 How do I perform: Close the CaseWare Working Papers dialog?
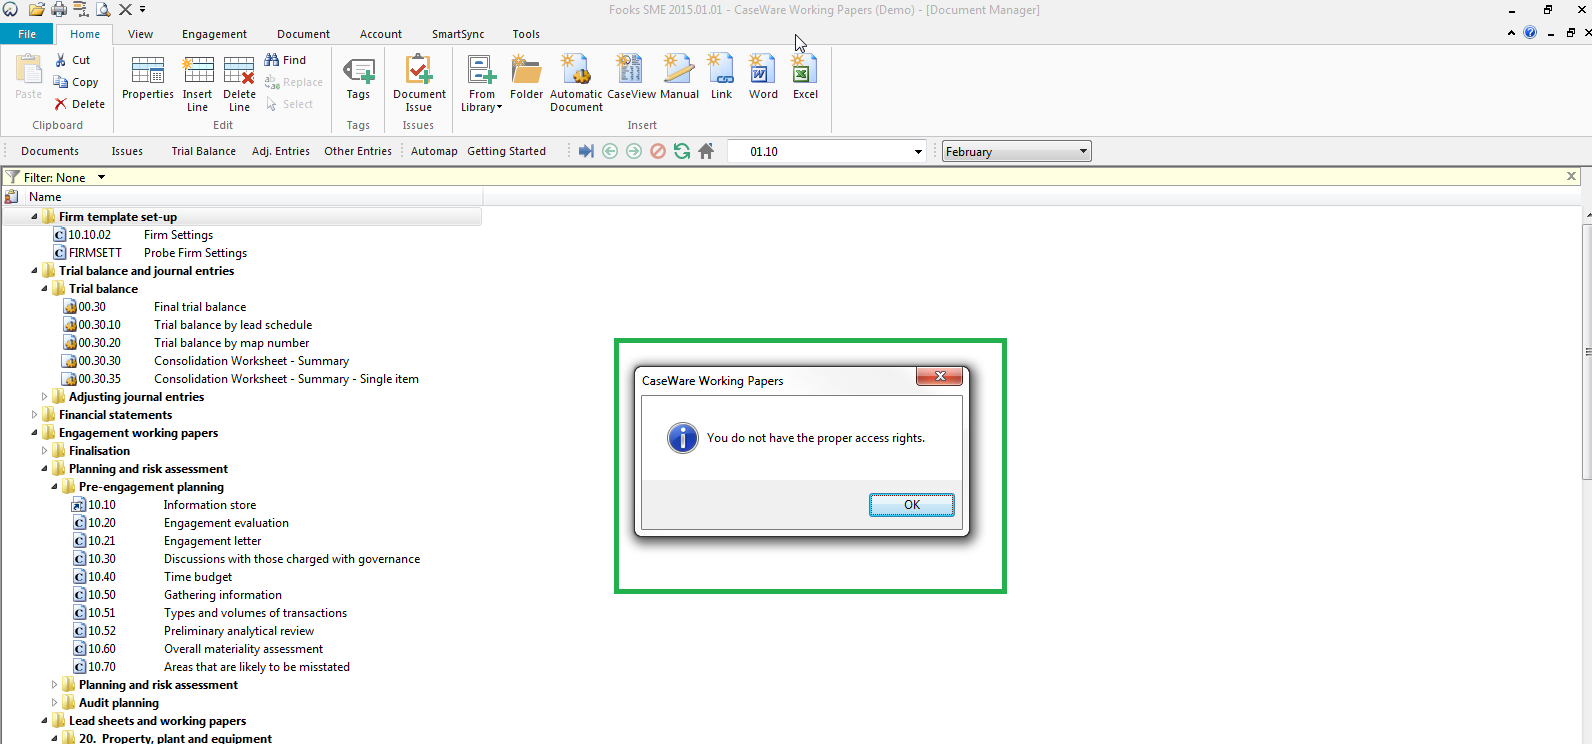tap(940, 377)
